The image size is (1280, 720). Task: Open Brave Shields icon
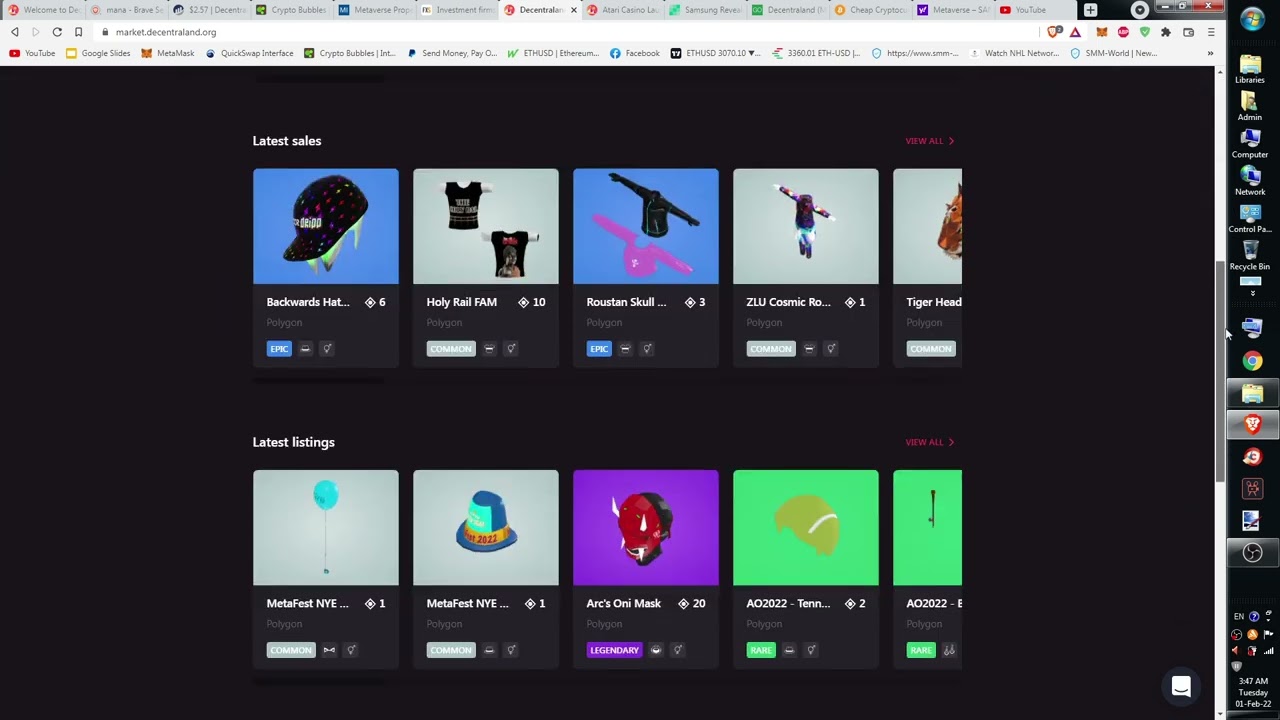(x=1055, y=32)
